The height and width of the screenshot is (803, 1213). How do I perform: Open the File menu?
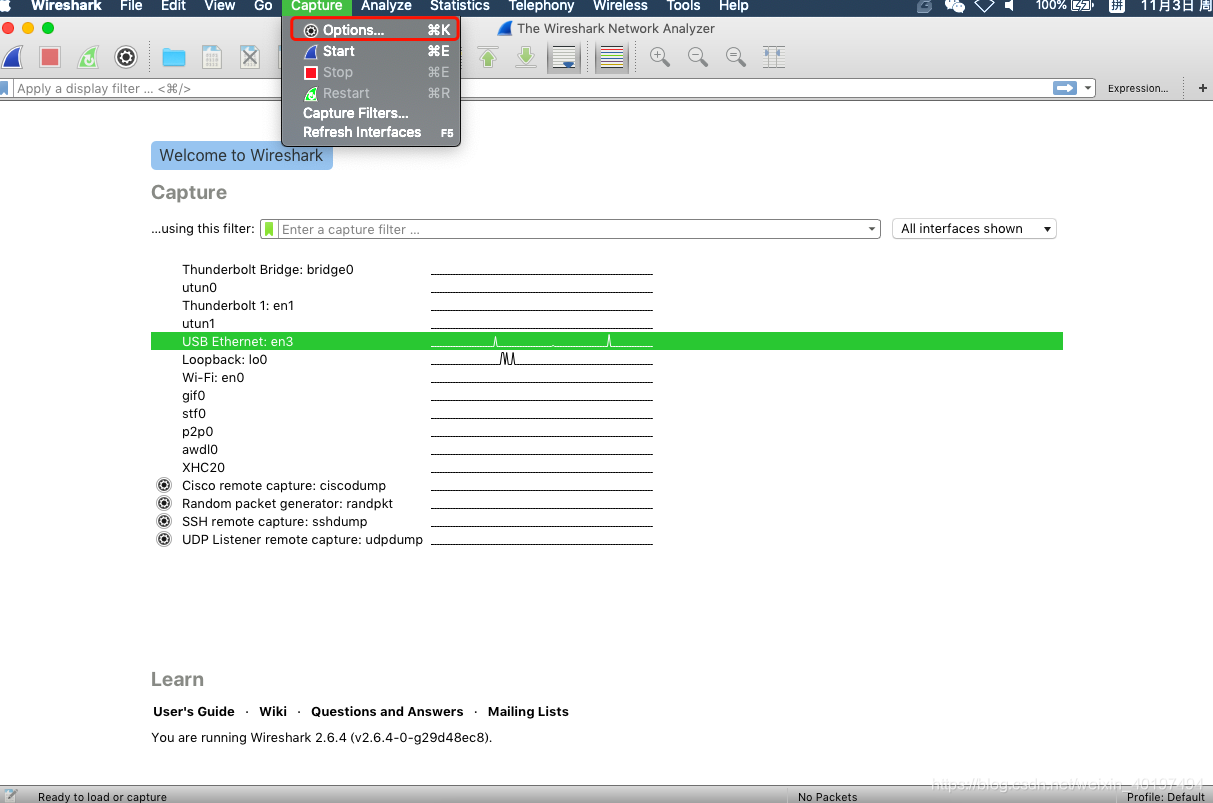coord(131,6)
